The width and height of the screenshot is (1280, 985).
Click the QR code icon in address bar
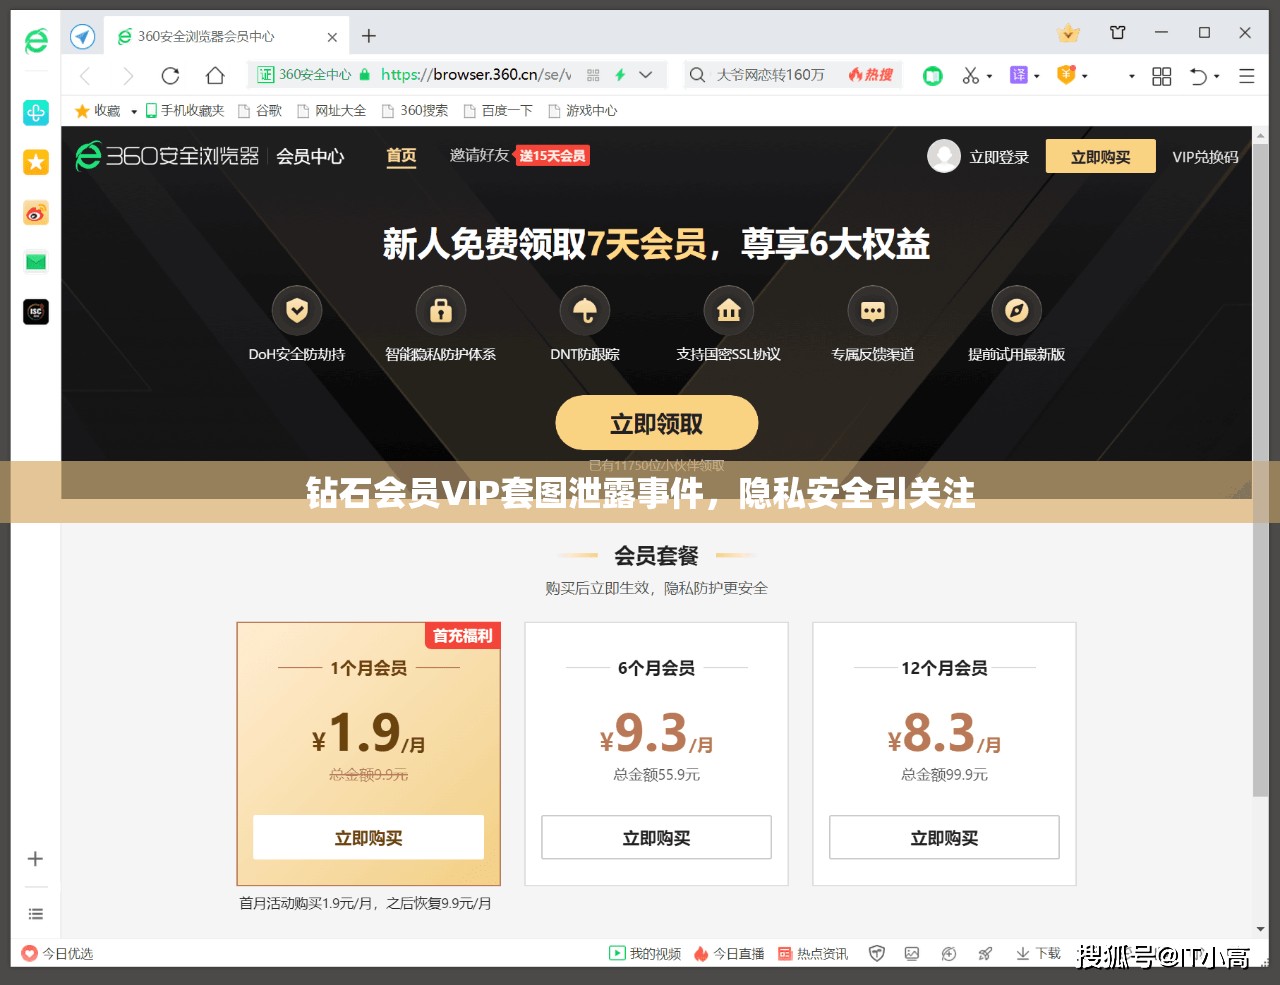click(593, 75)
